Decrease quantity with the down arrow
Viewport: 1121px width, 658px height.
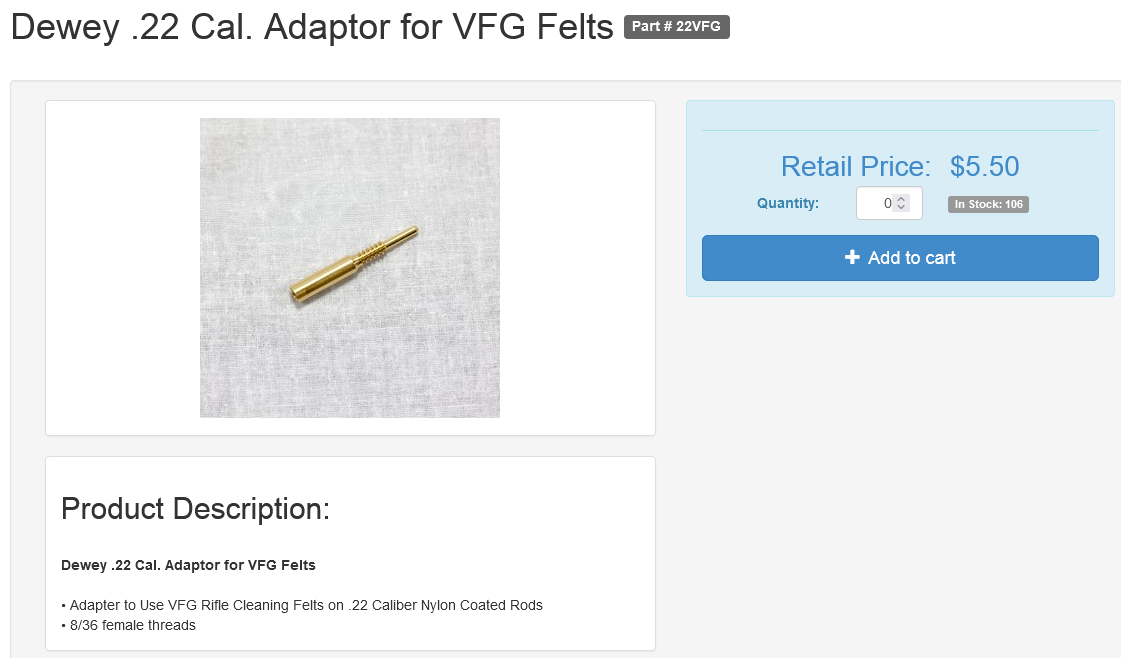(x=902, y=207)
